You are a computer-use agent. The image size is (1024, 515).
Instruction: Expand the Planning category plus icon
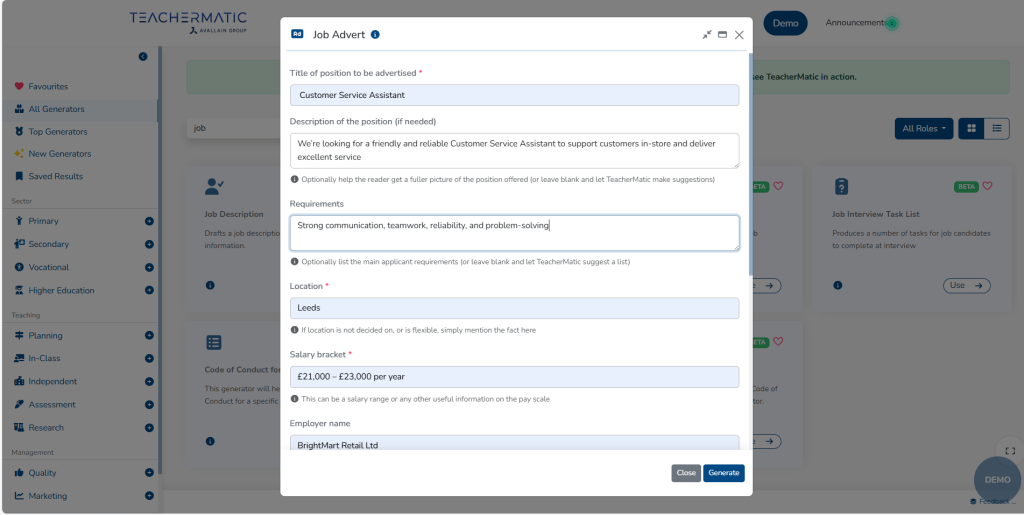point(150,336)
